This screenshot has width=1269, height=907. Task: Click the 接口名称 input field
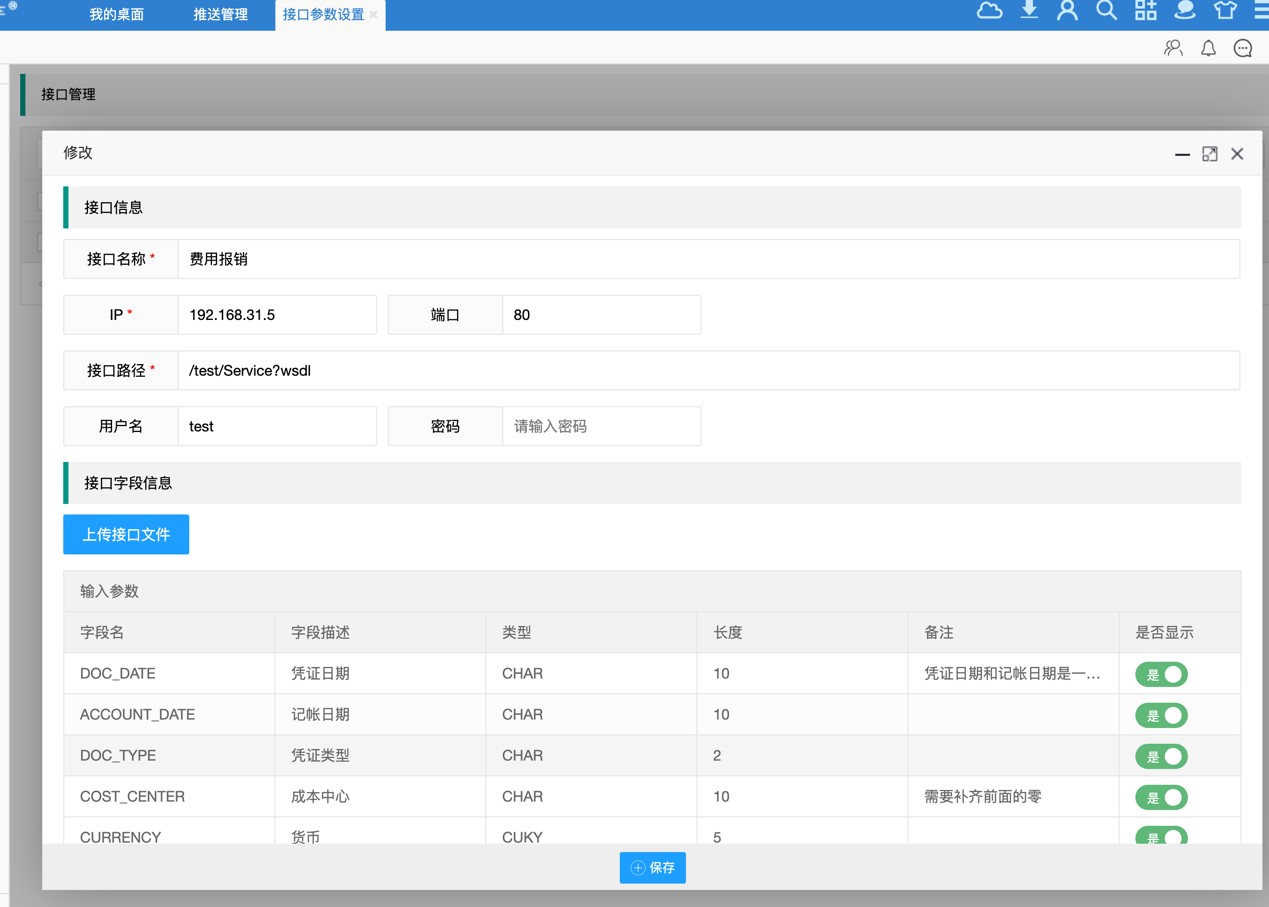[708, 259]
